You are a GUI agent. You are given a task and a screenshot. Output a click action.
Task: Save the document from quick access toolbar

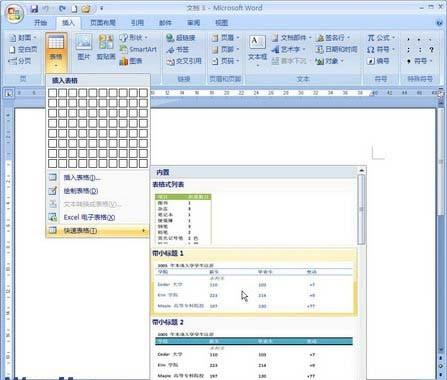pyautogui.click(x=34, y=8)
